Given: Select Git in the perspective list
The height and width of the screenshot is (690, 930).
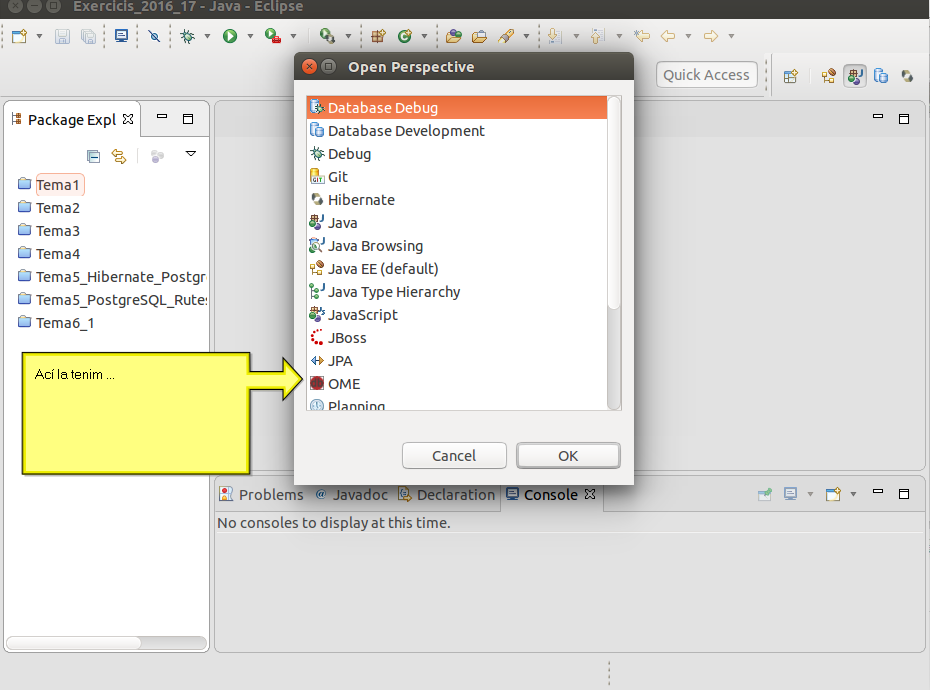Looking at the screenshot, I should (x=457, y=177).
